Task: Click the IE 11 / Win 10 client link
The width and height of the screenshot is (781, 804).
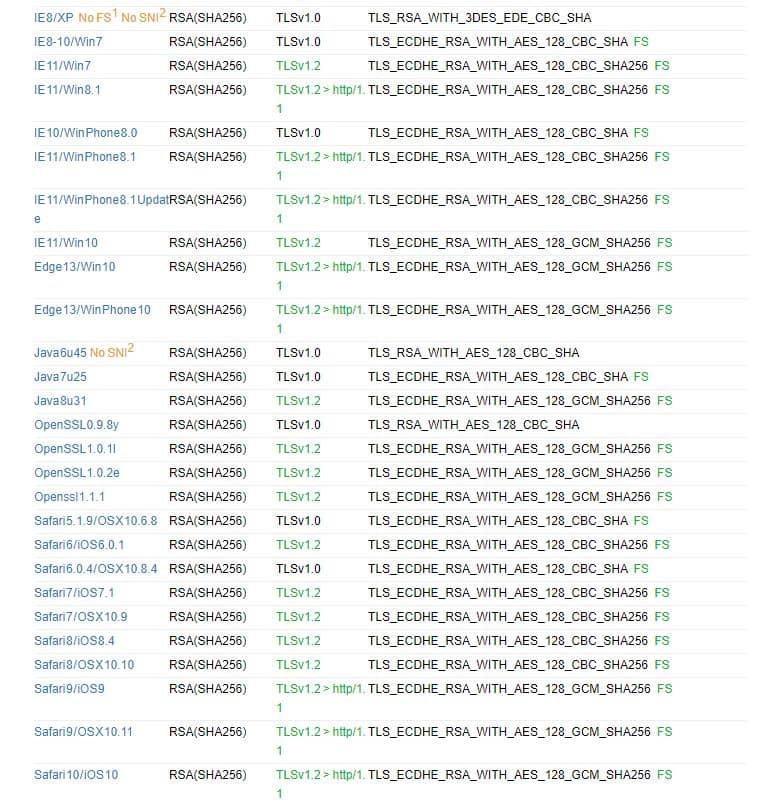Action: pyautogui.click(x=66, y=243)
